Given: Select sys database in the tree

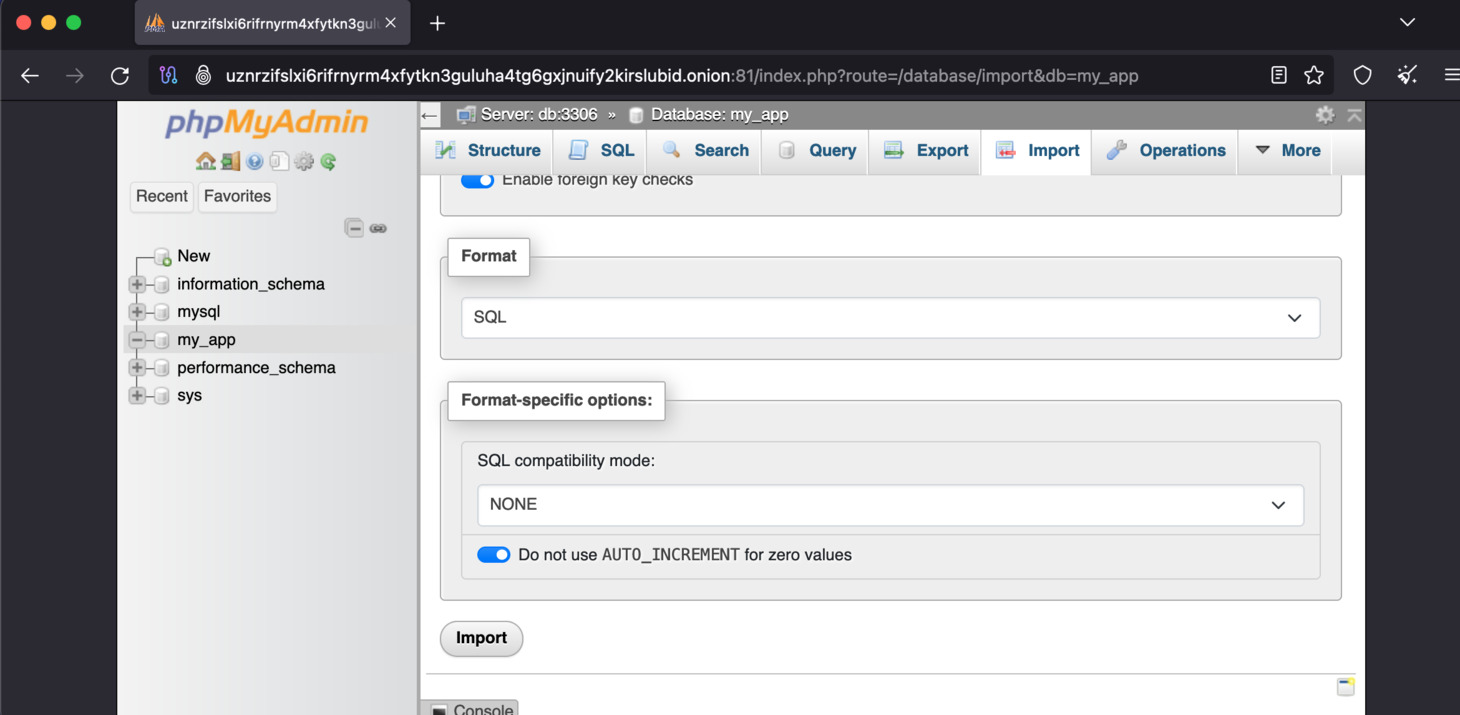Looking at the screenshot, I should tap(189, 396).
